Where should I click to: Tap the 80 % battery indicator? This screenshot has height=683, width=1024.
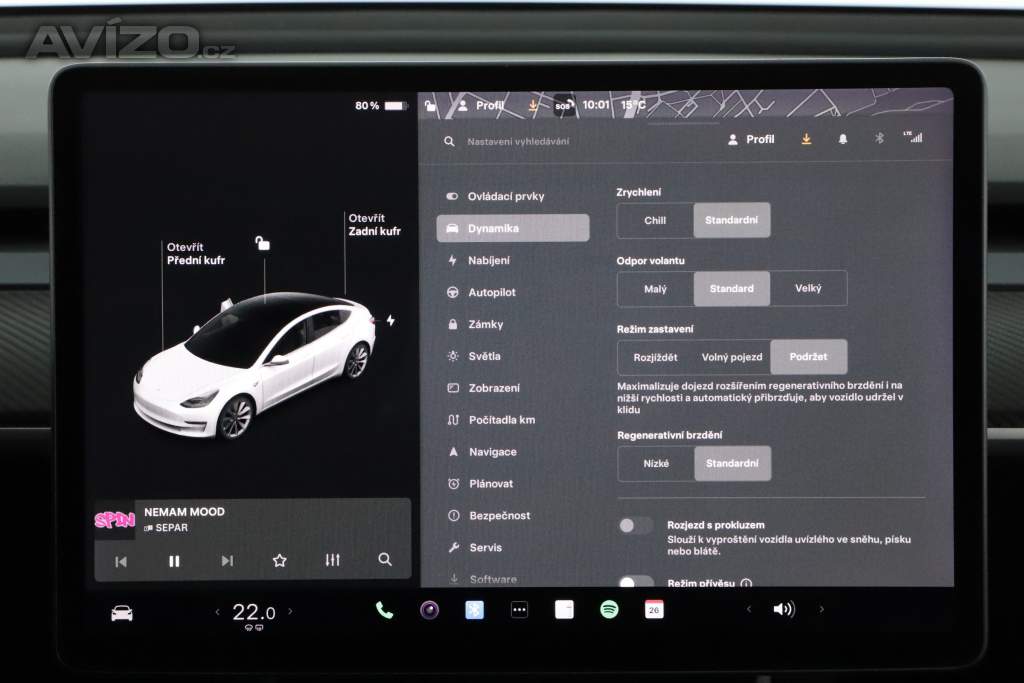[380, 106]
